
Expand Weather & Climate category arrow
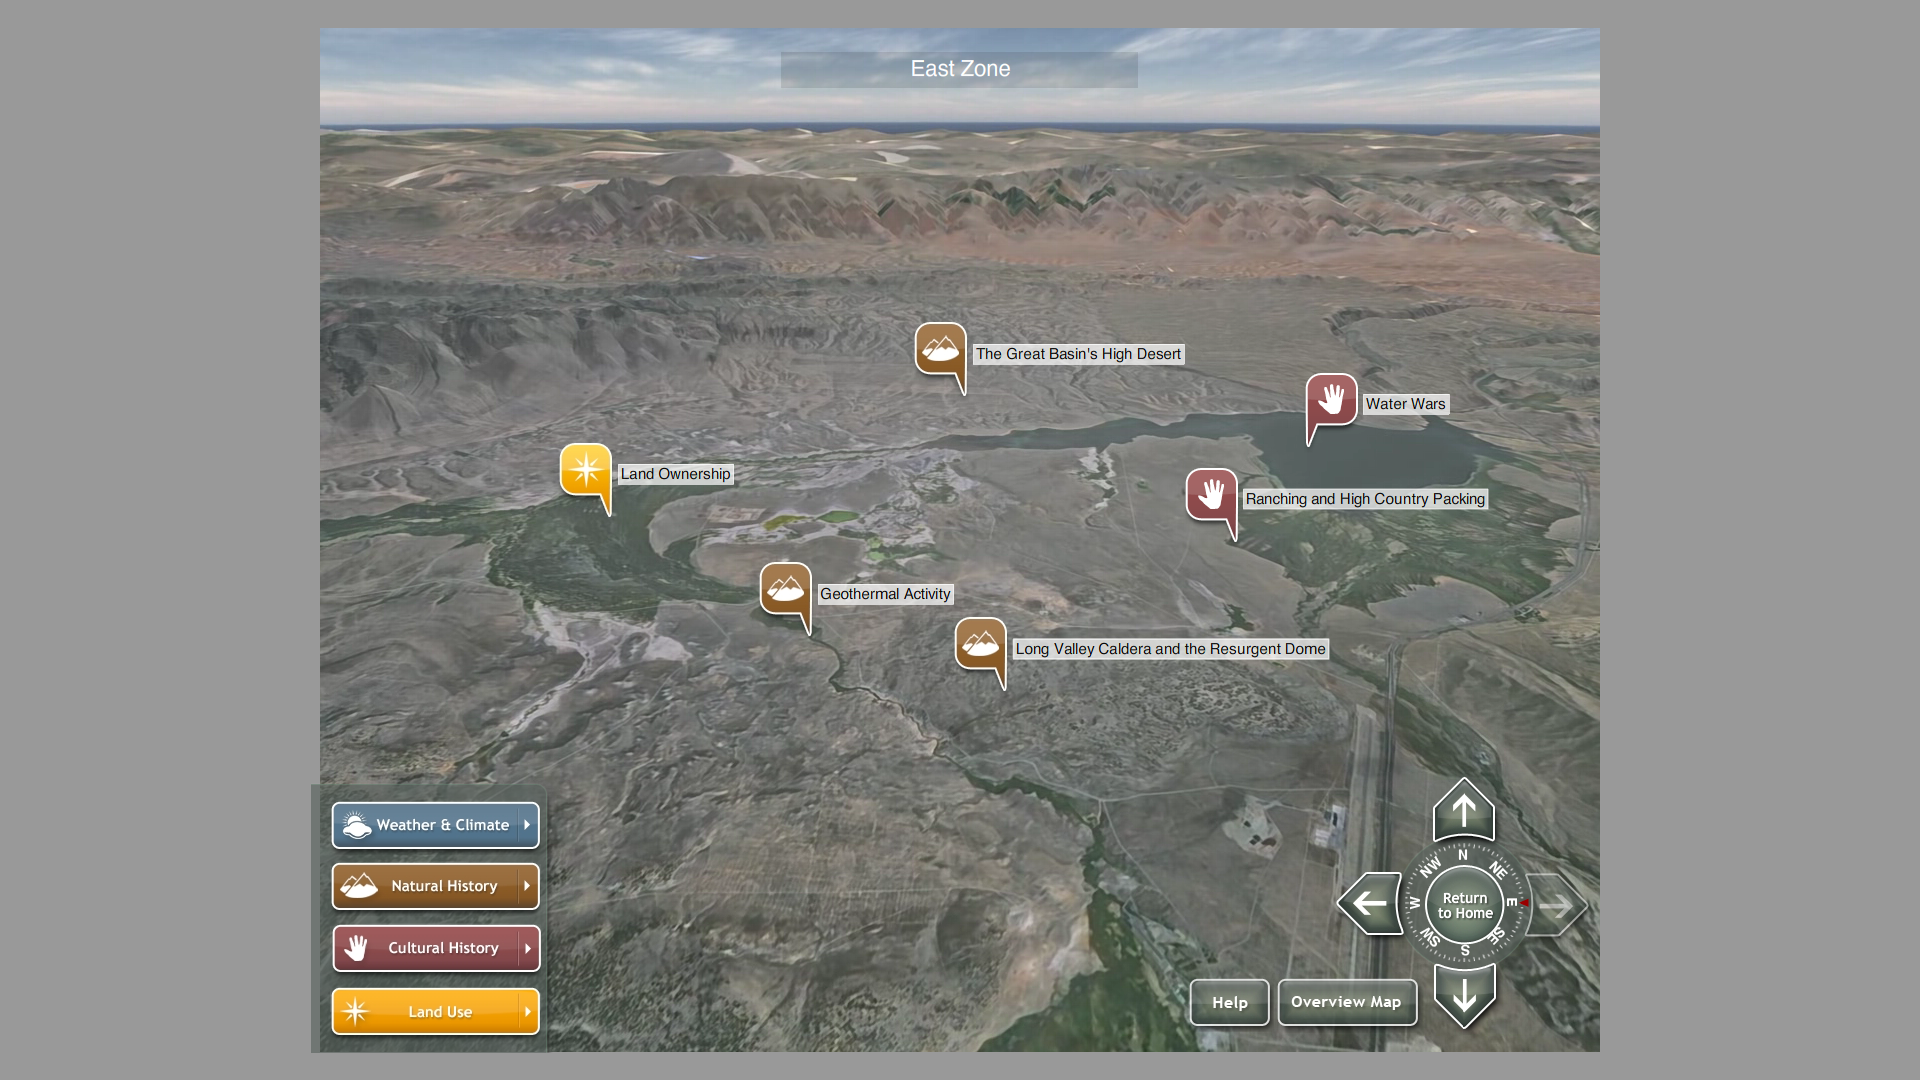(527, 825)
